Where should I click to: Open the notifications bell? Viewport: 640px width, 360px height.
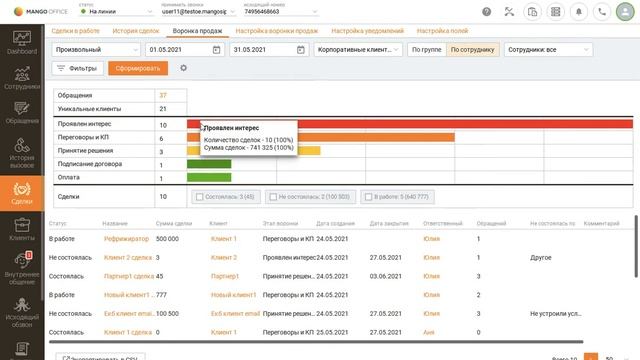pos(578,12)
